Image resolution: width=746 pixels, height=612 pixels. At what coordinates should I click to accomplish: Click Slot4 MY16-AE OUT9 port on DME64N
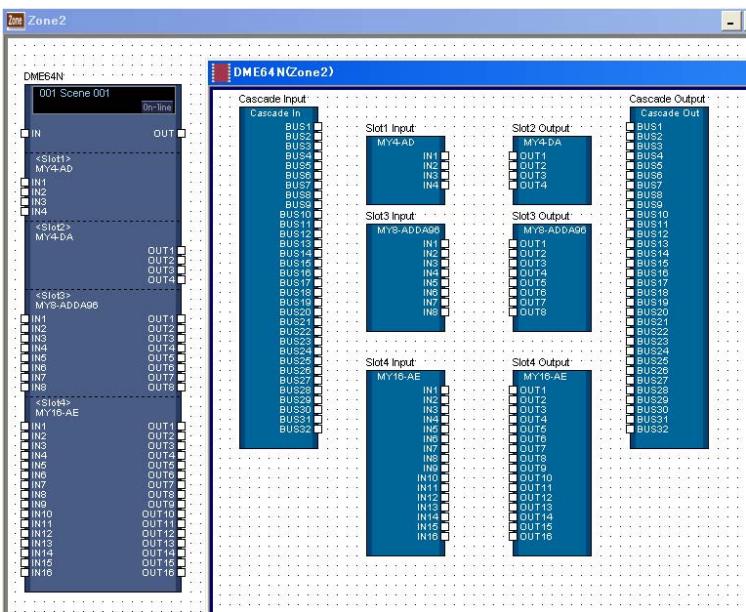(181, 504)
